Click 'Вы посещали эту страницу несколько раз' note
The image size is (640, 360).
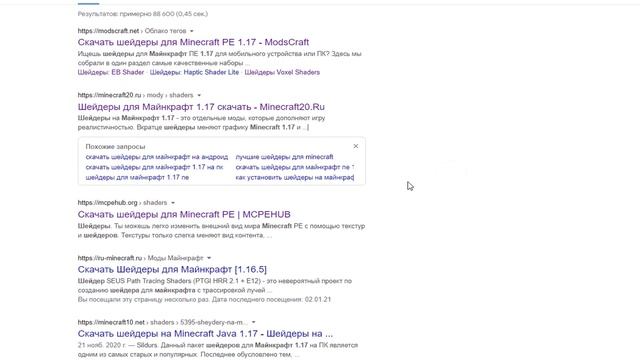pos(204,299)
